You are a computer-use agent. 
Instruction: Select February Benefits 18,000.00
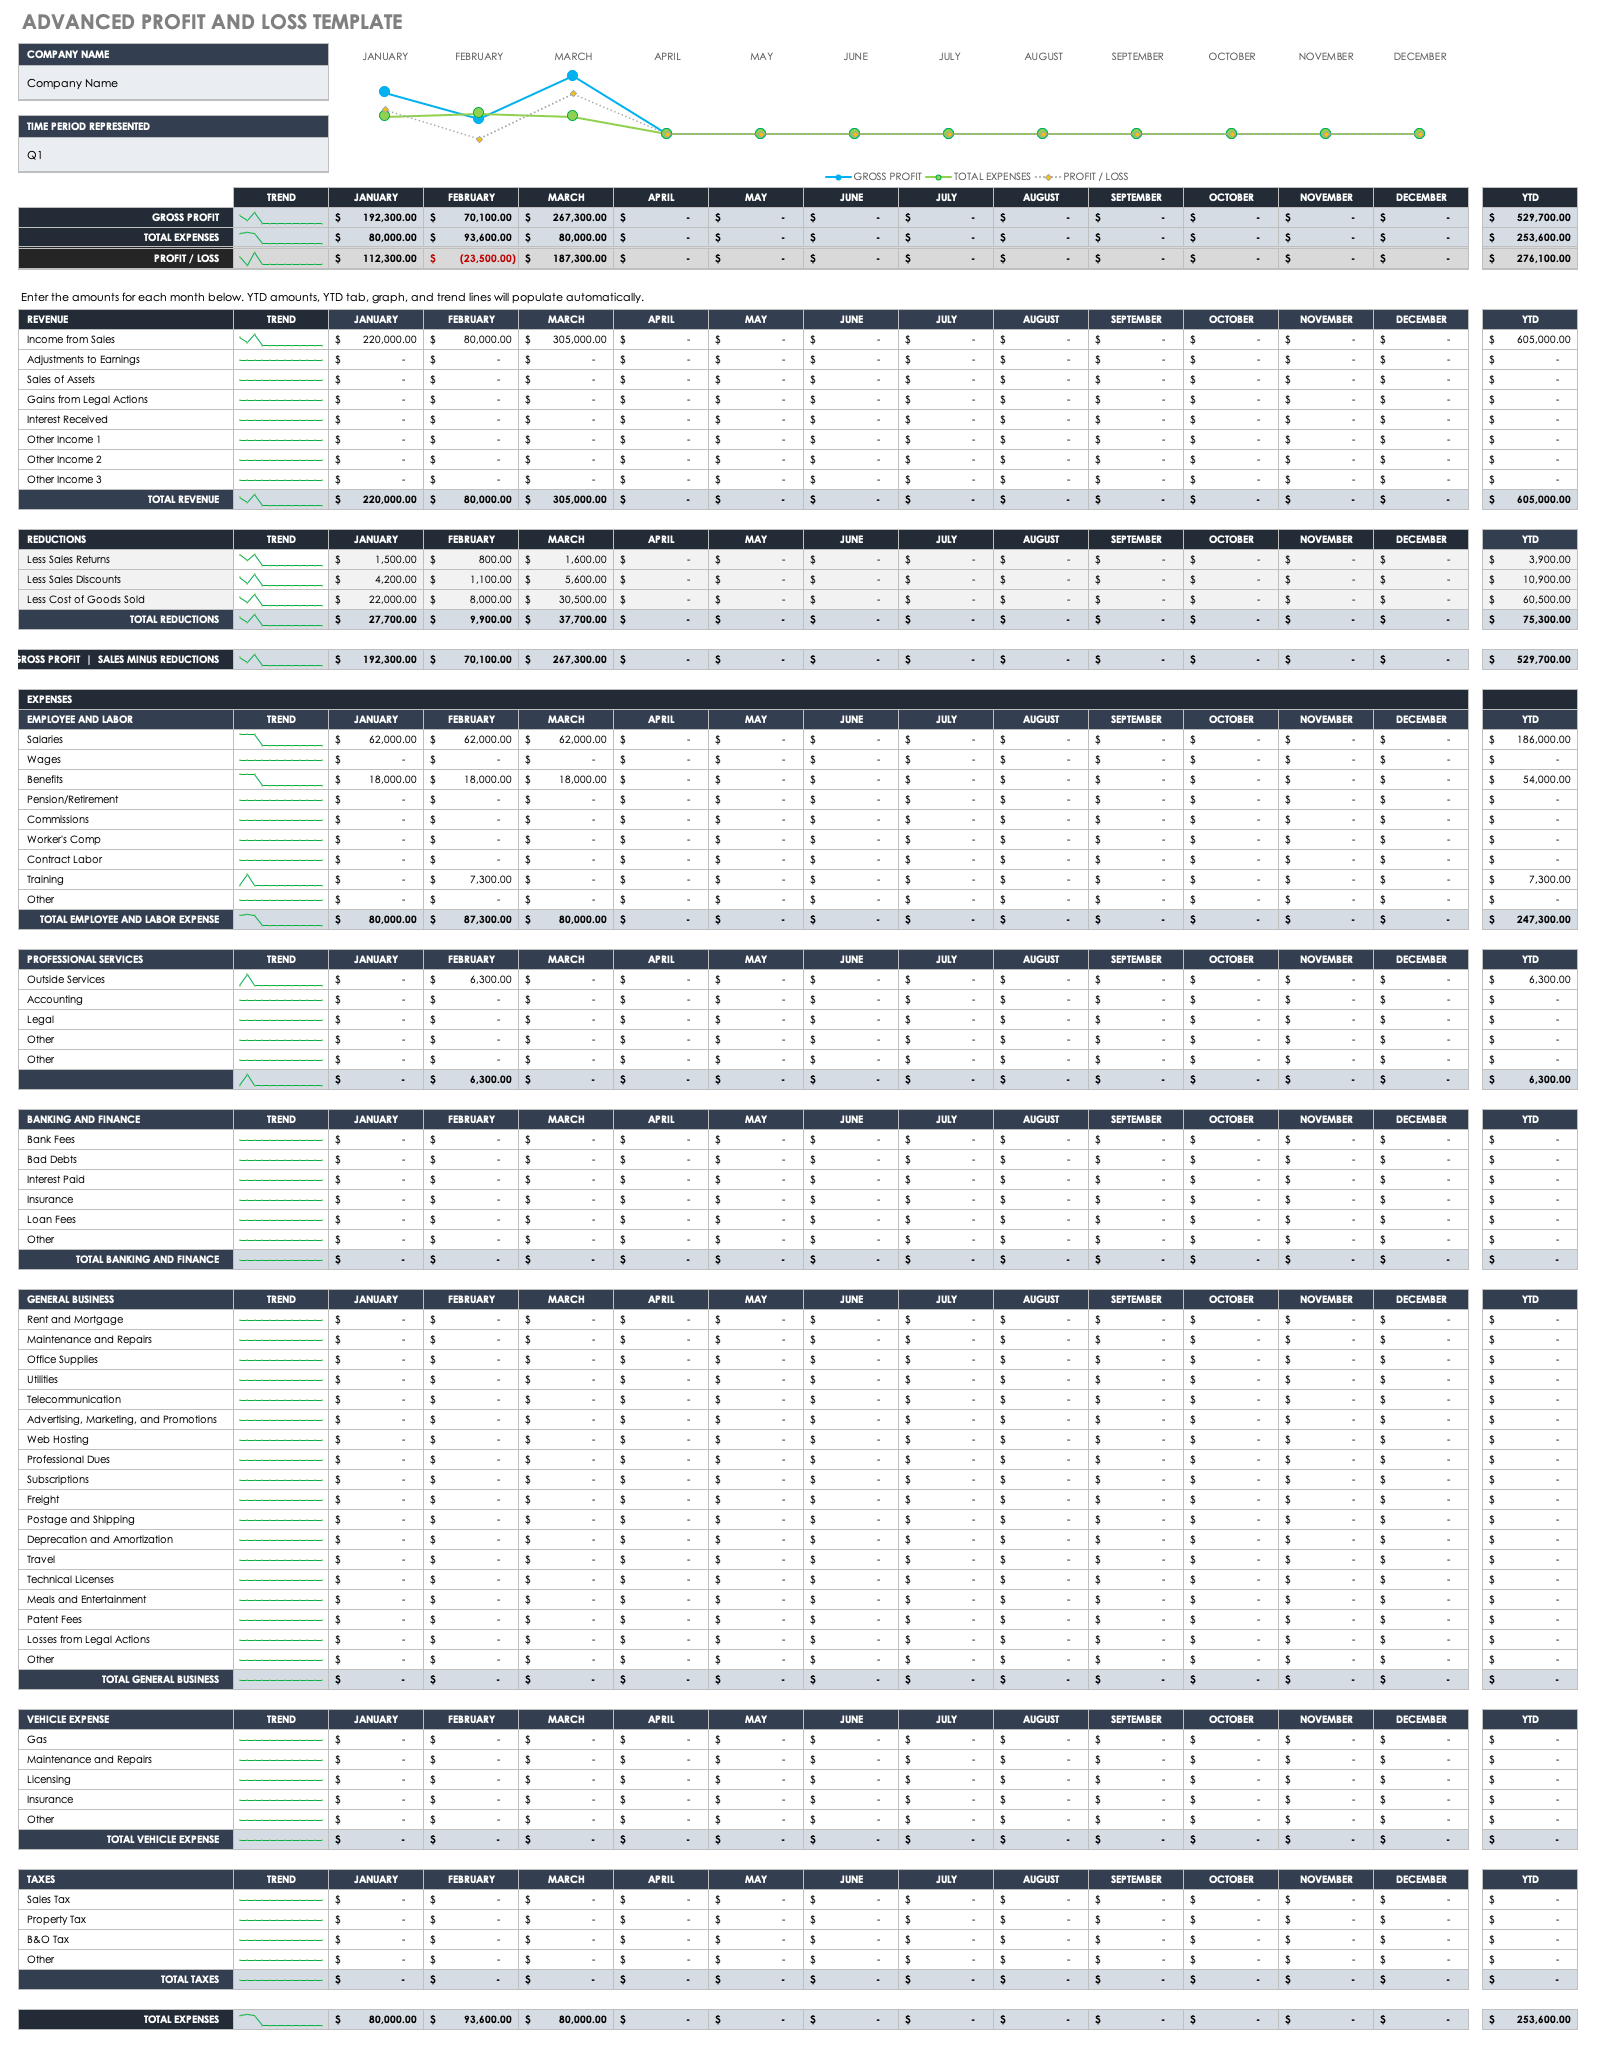coord(471,779)
